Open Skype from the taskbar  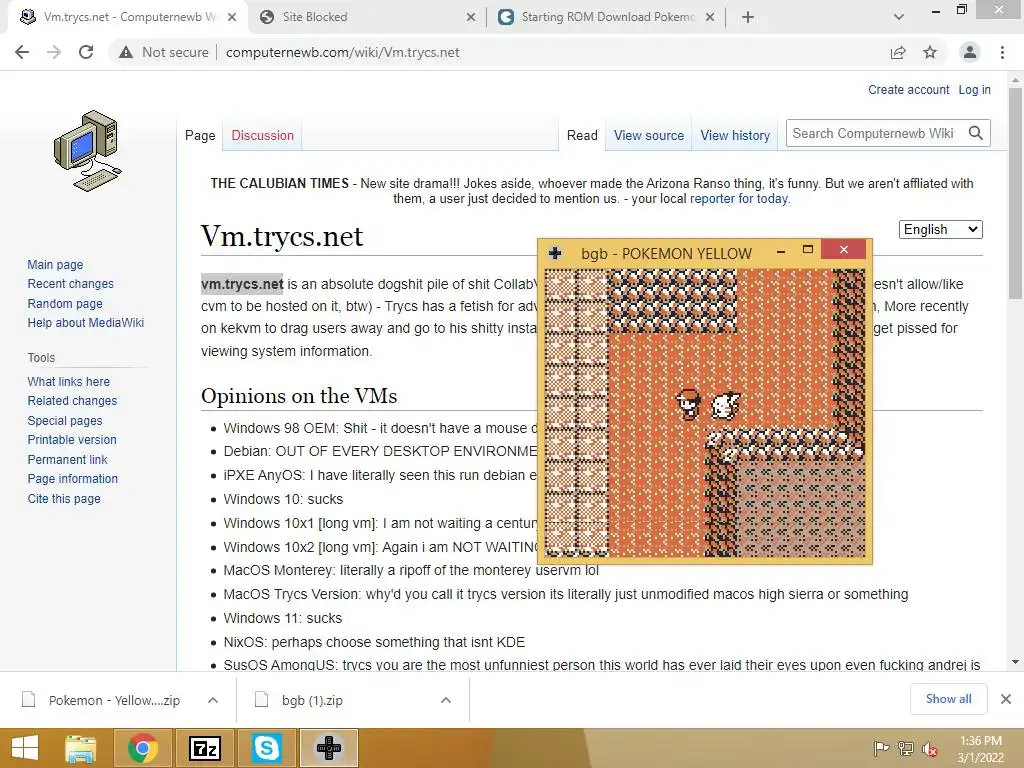tap(266, 748)
